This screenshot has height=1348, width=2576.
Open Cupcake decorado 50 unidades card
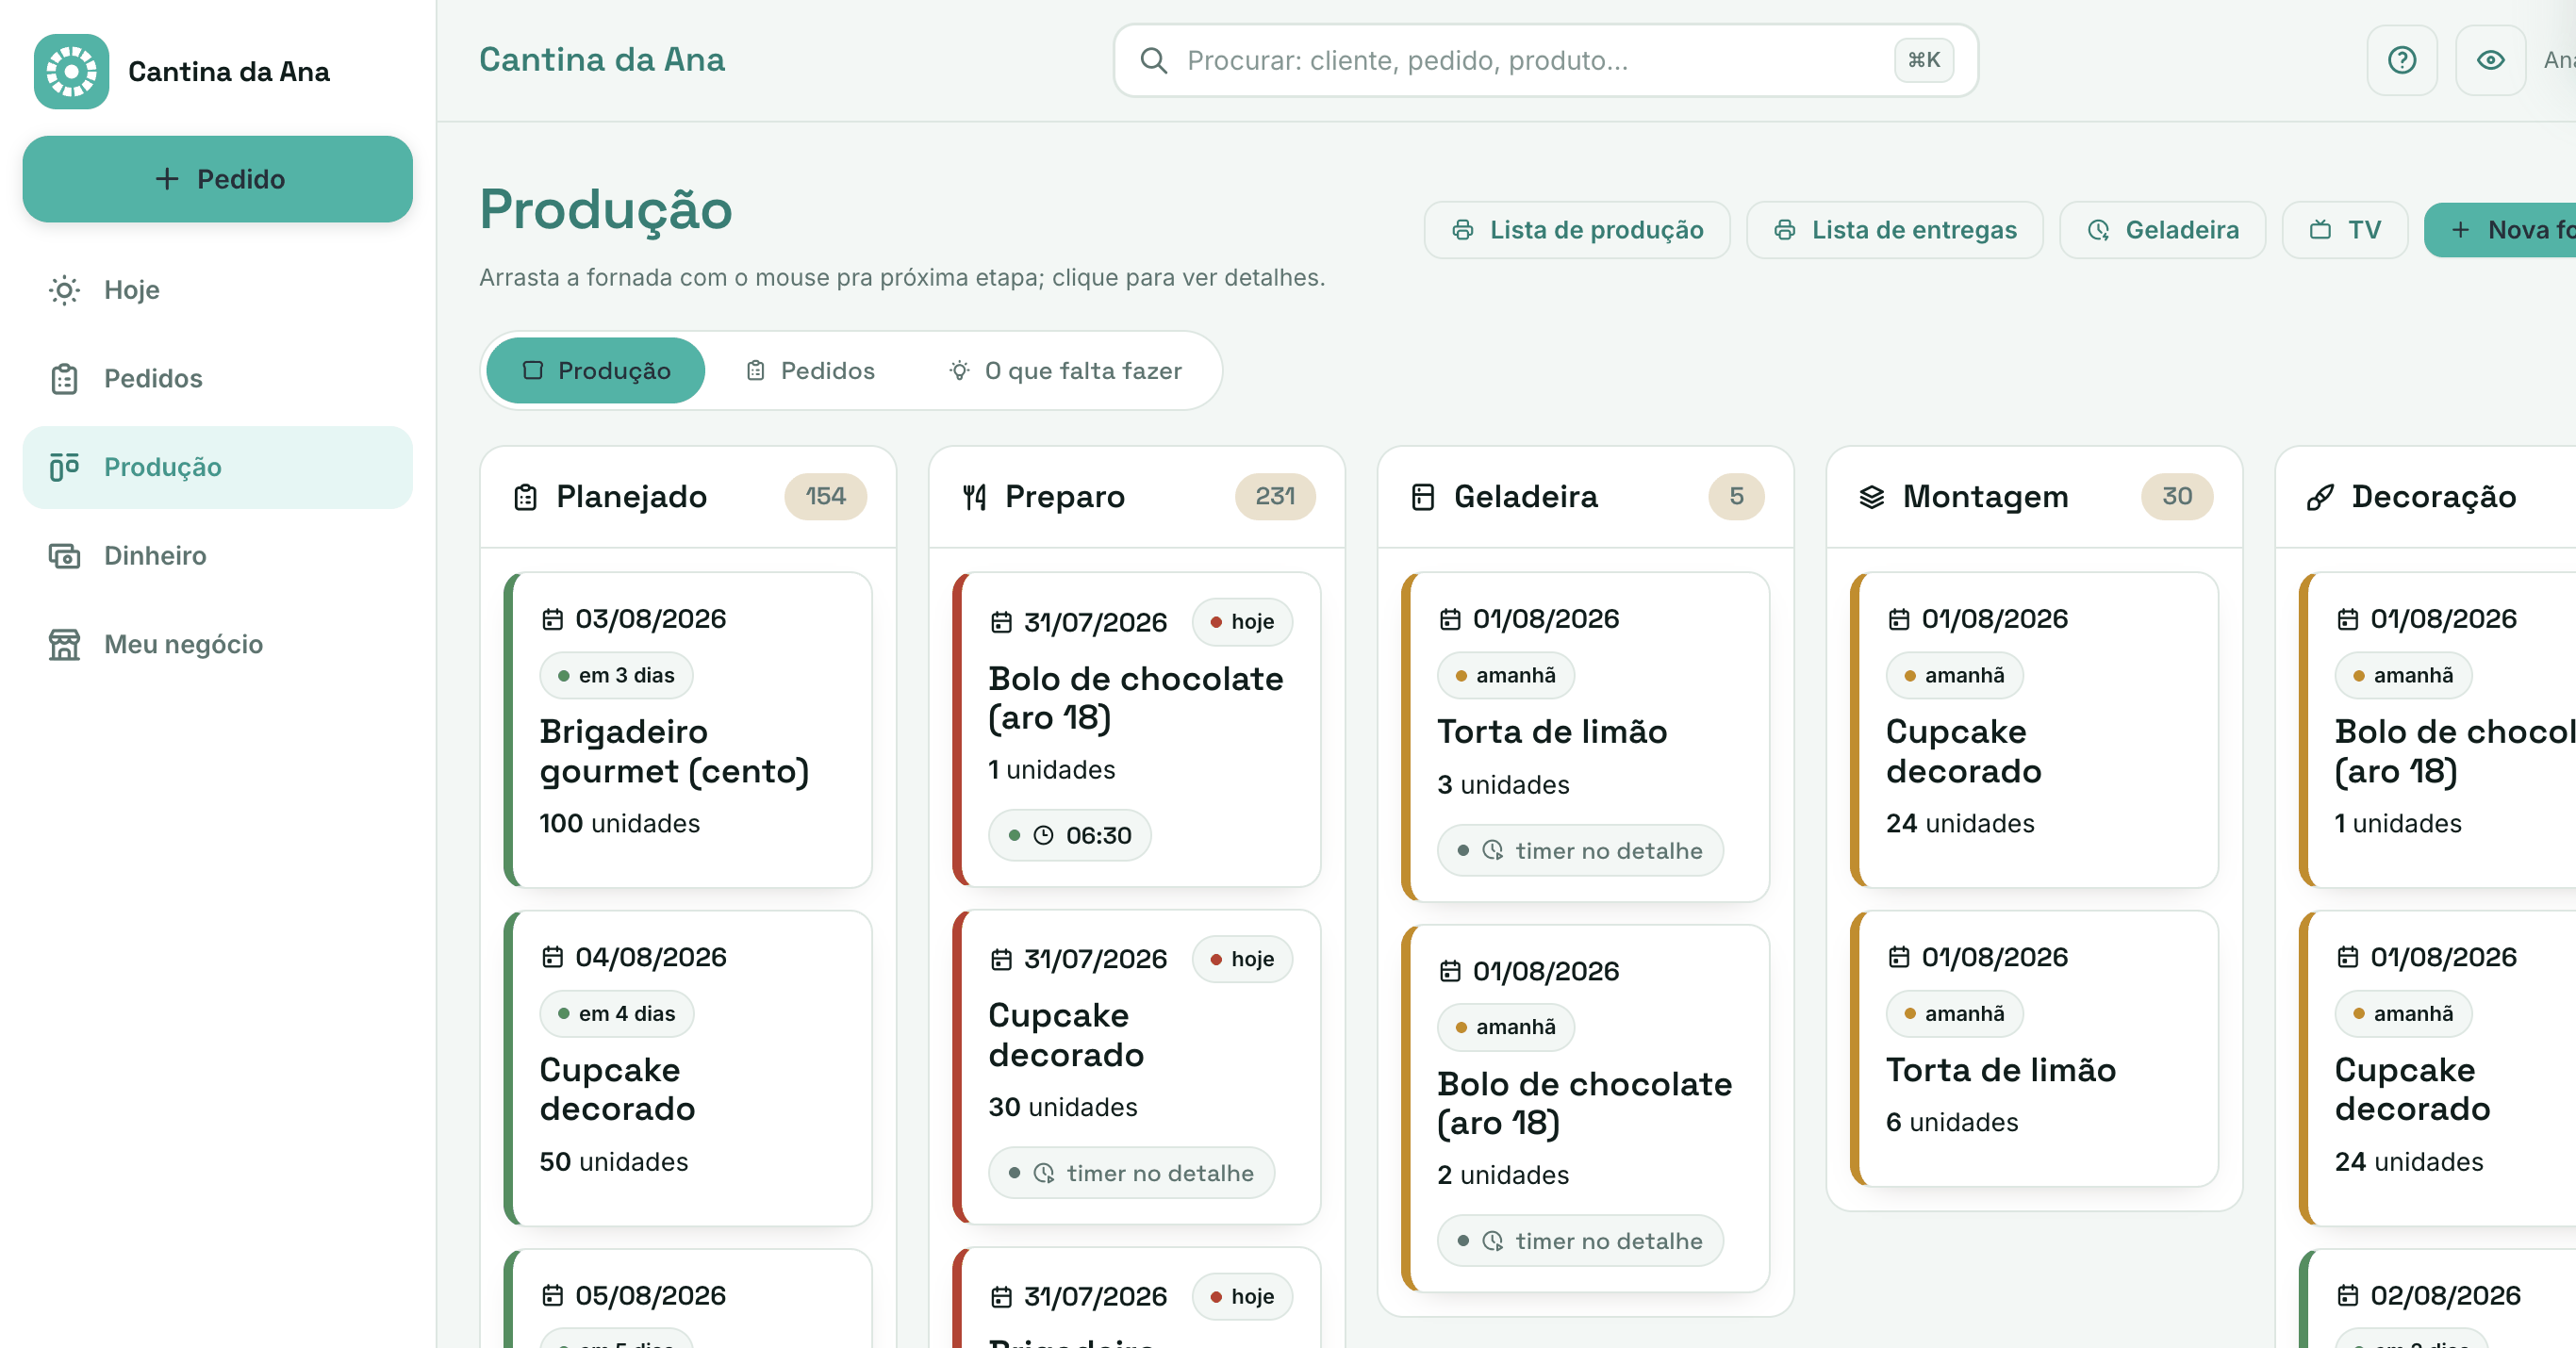click(x=688, y=1067)
